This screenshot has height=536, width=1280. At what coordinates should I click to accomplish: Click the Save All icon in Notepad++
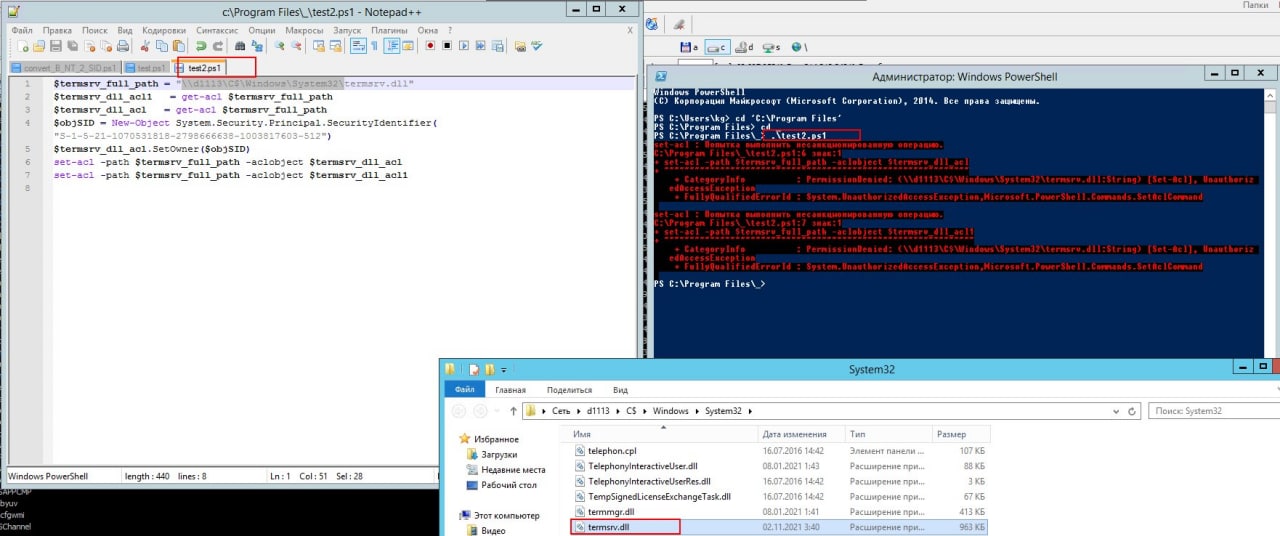72,46
